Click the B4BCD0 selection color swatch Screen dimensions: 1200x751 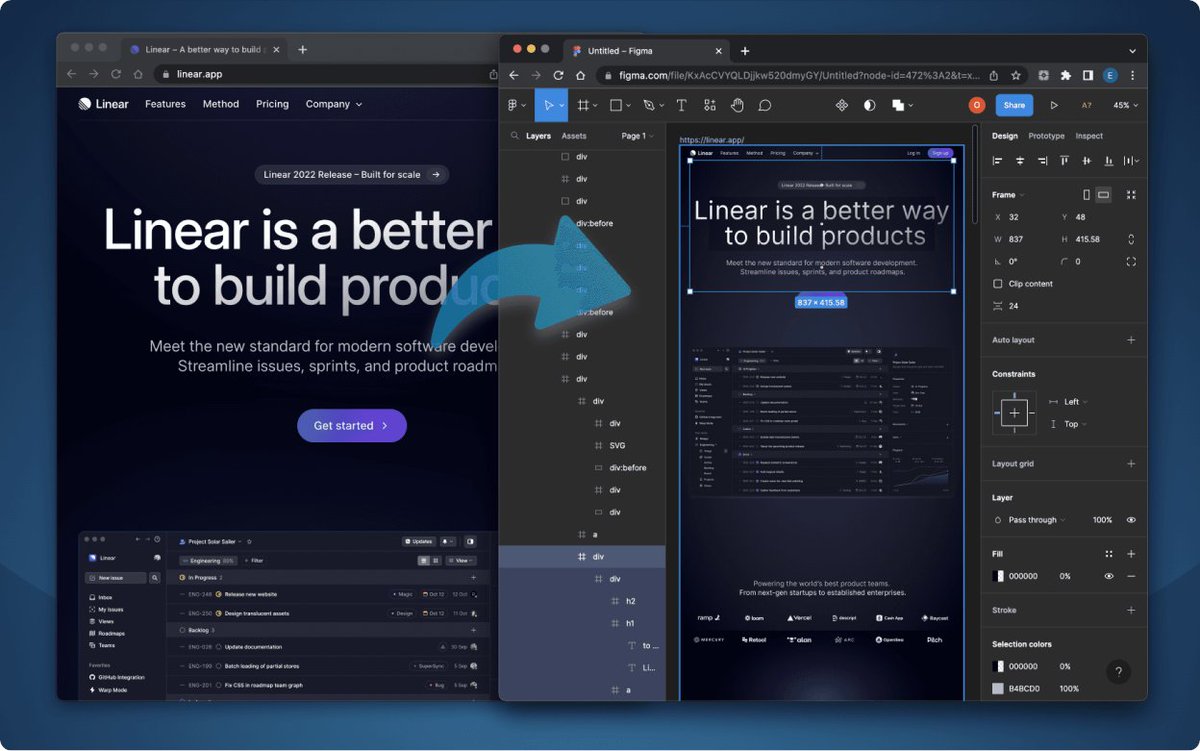[998, 689]
